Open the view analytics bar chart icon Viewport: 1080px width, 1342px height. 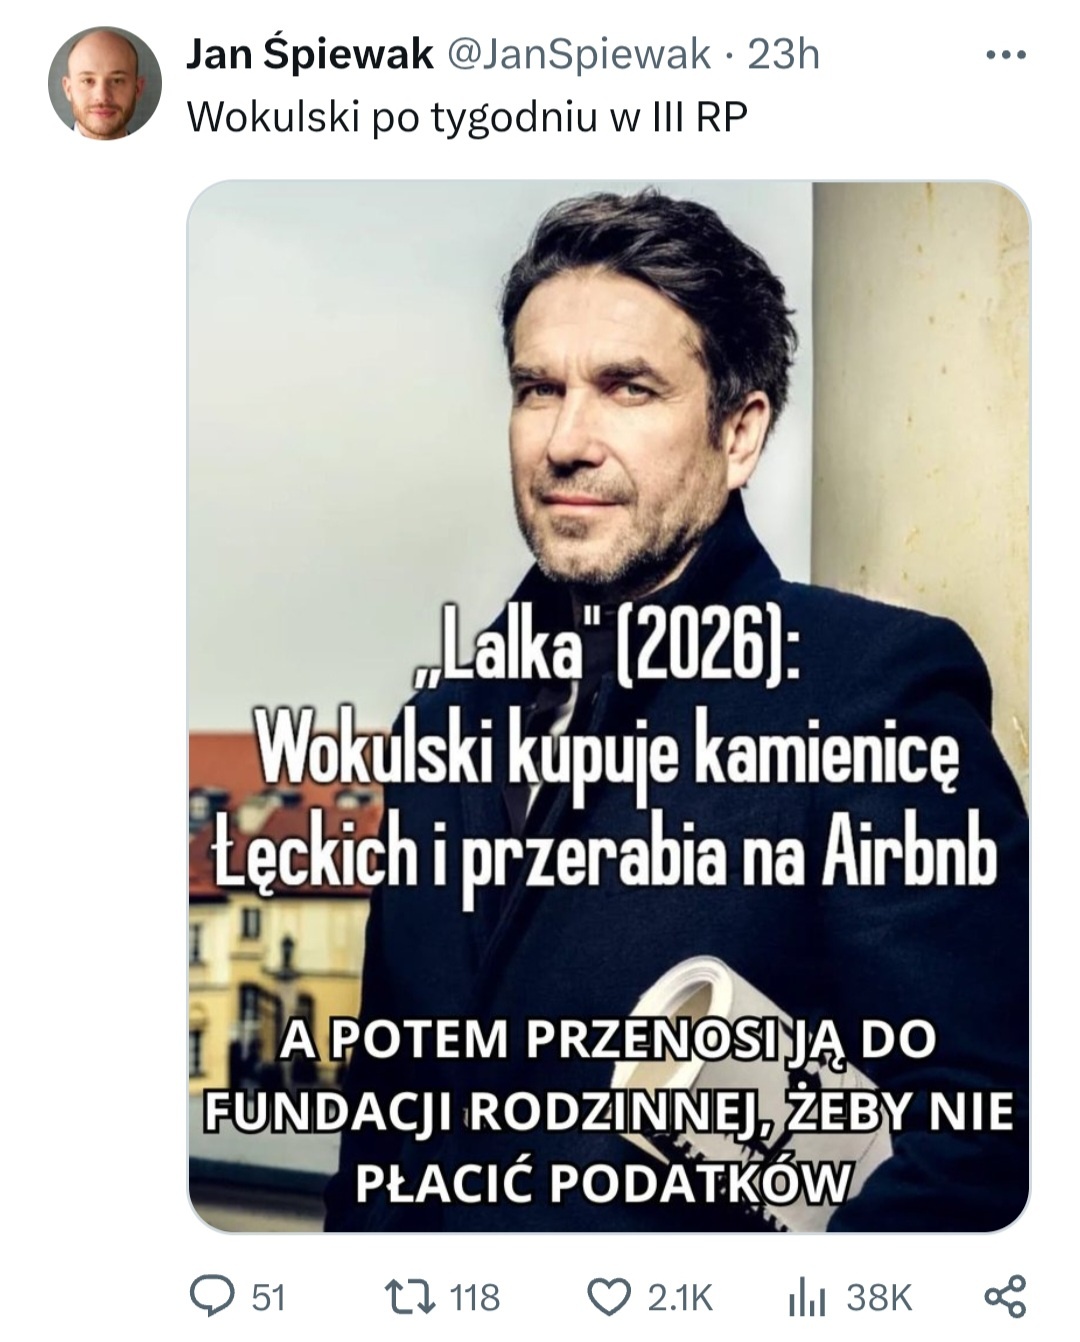[807, 1298]
